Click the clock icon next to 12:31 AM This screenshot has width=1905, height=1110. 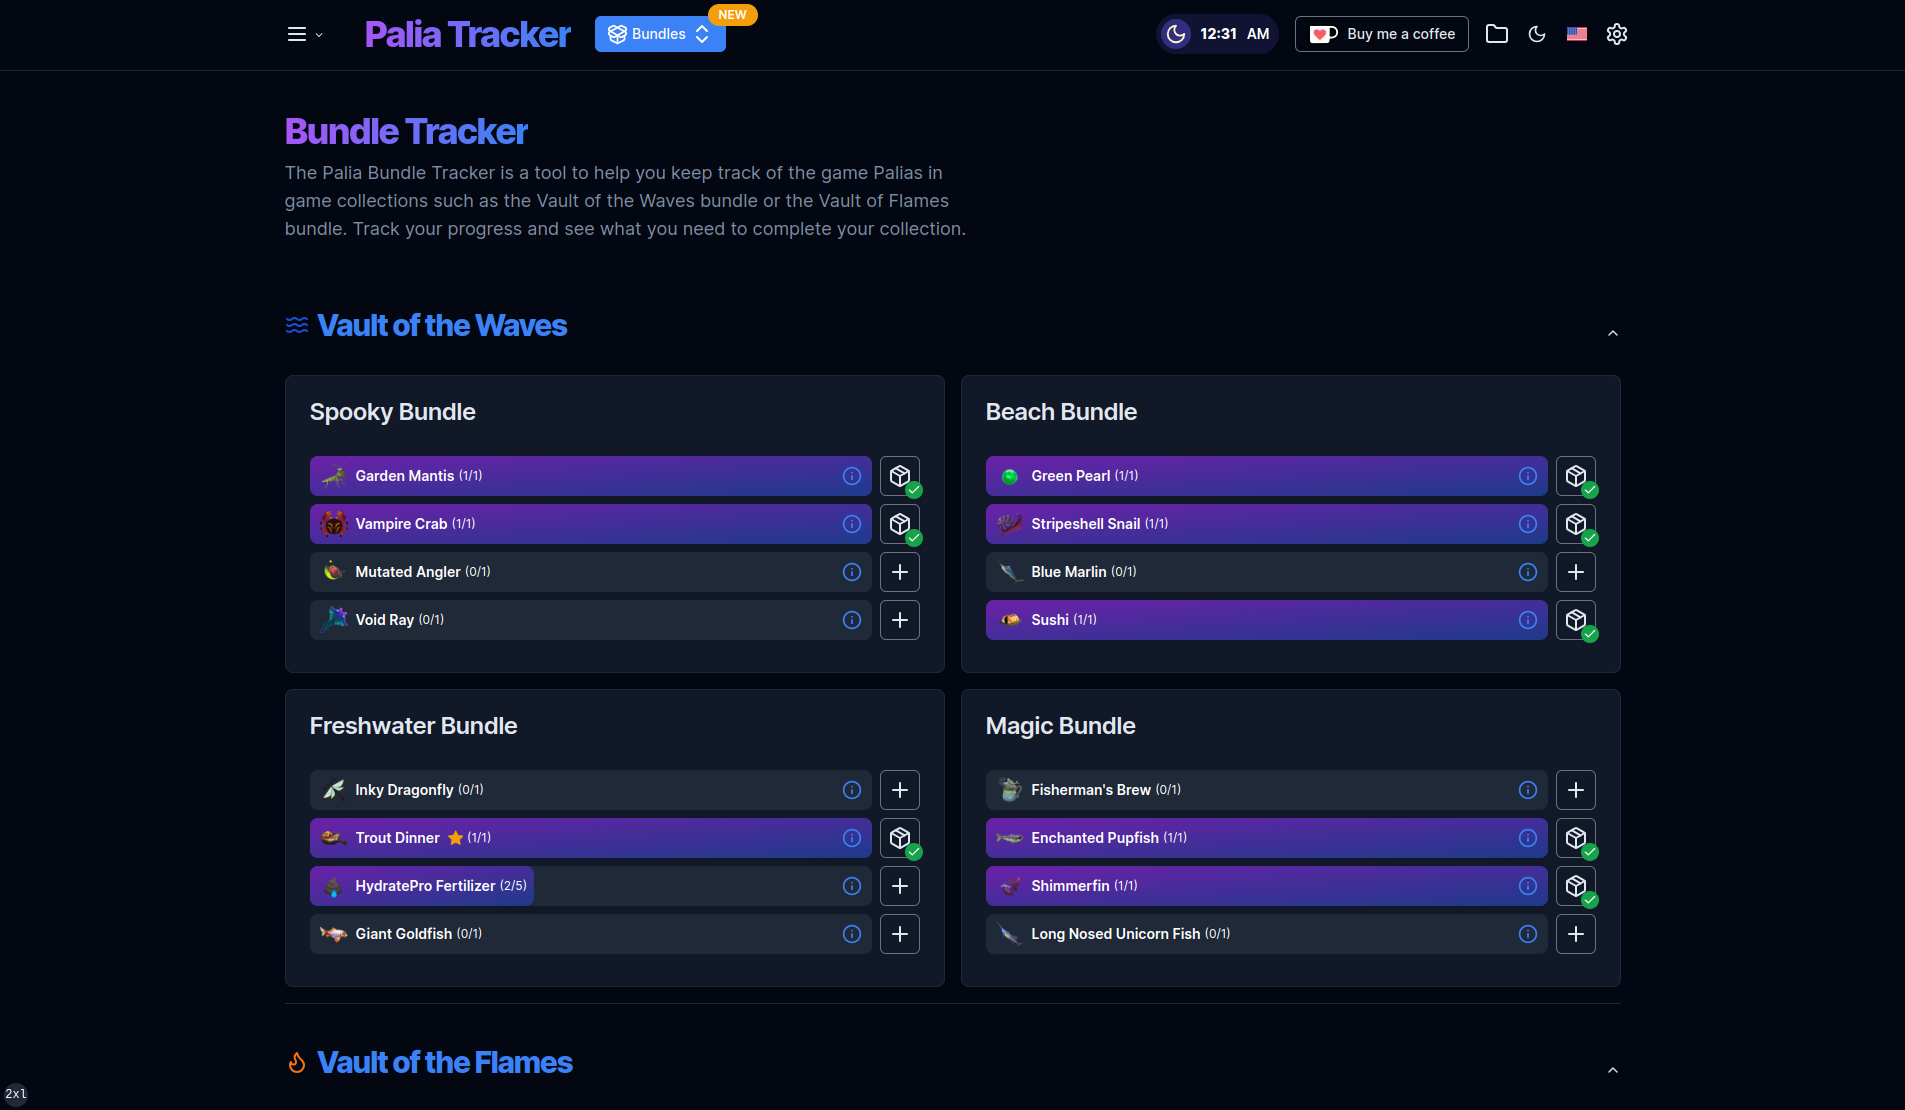click(1177, 33)
